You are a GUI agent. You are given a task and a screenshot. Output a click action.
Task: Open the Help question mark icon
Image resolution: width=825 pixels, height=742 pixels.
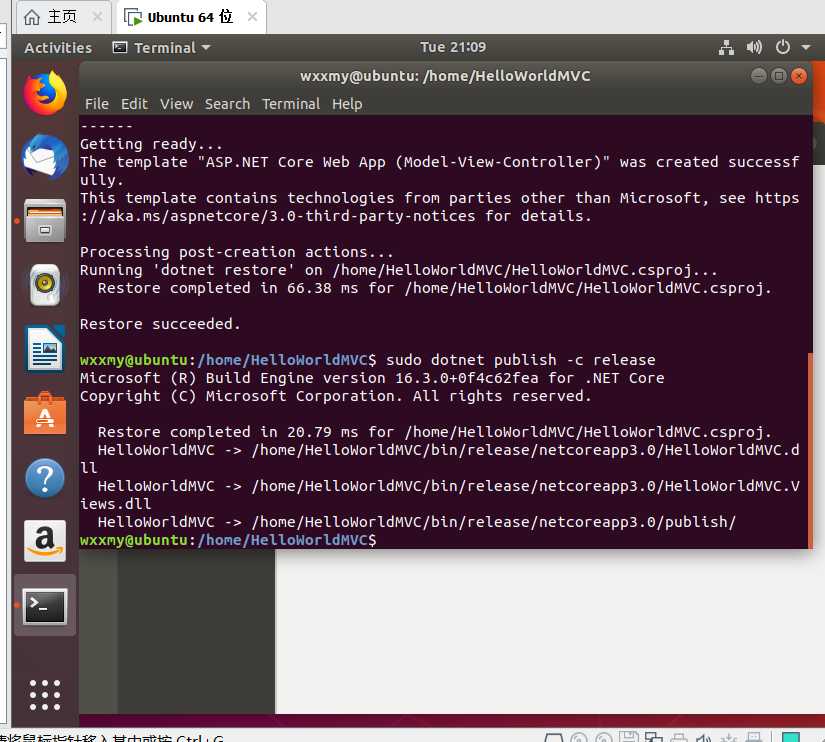point(45,478)
